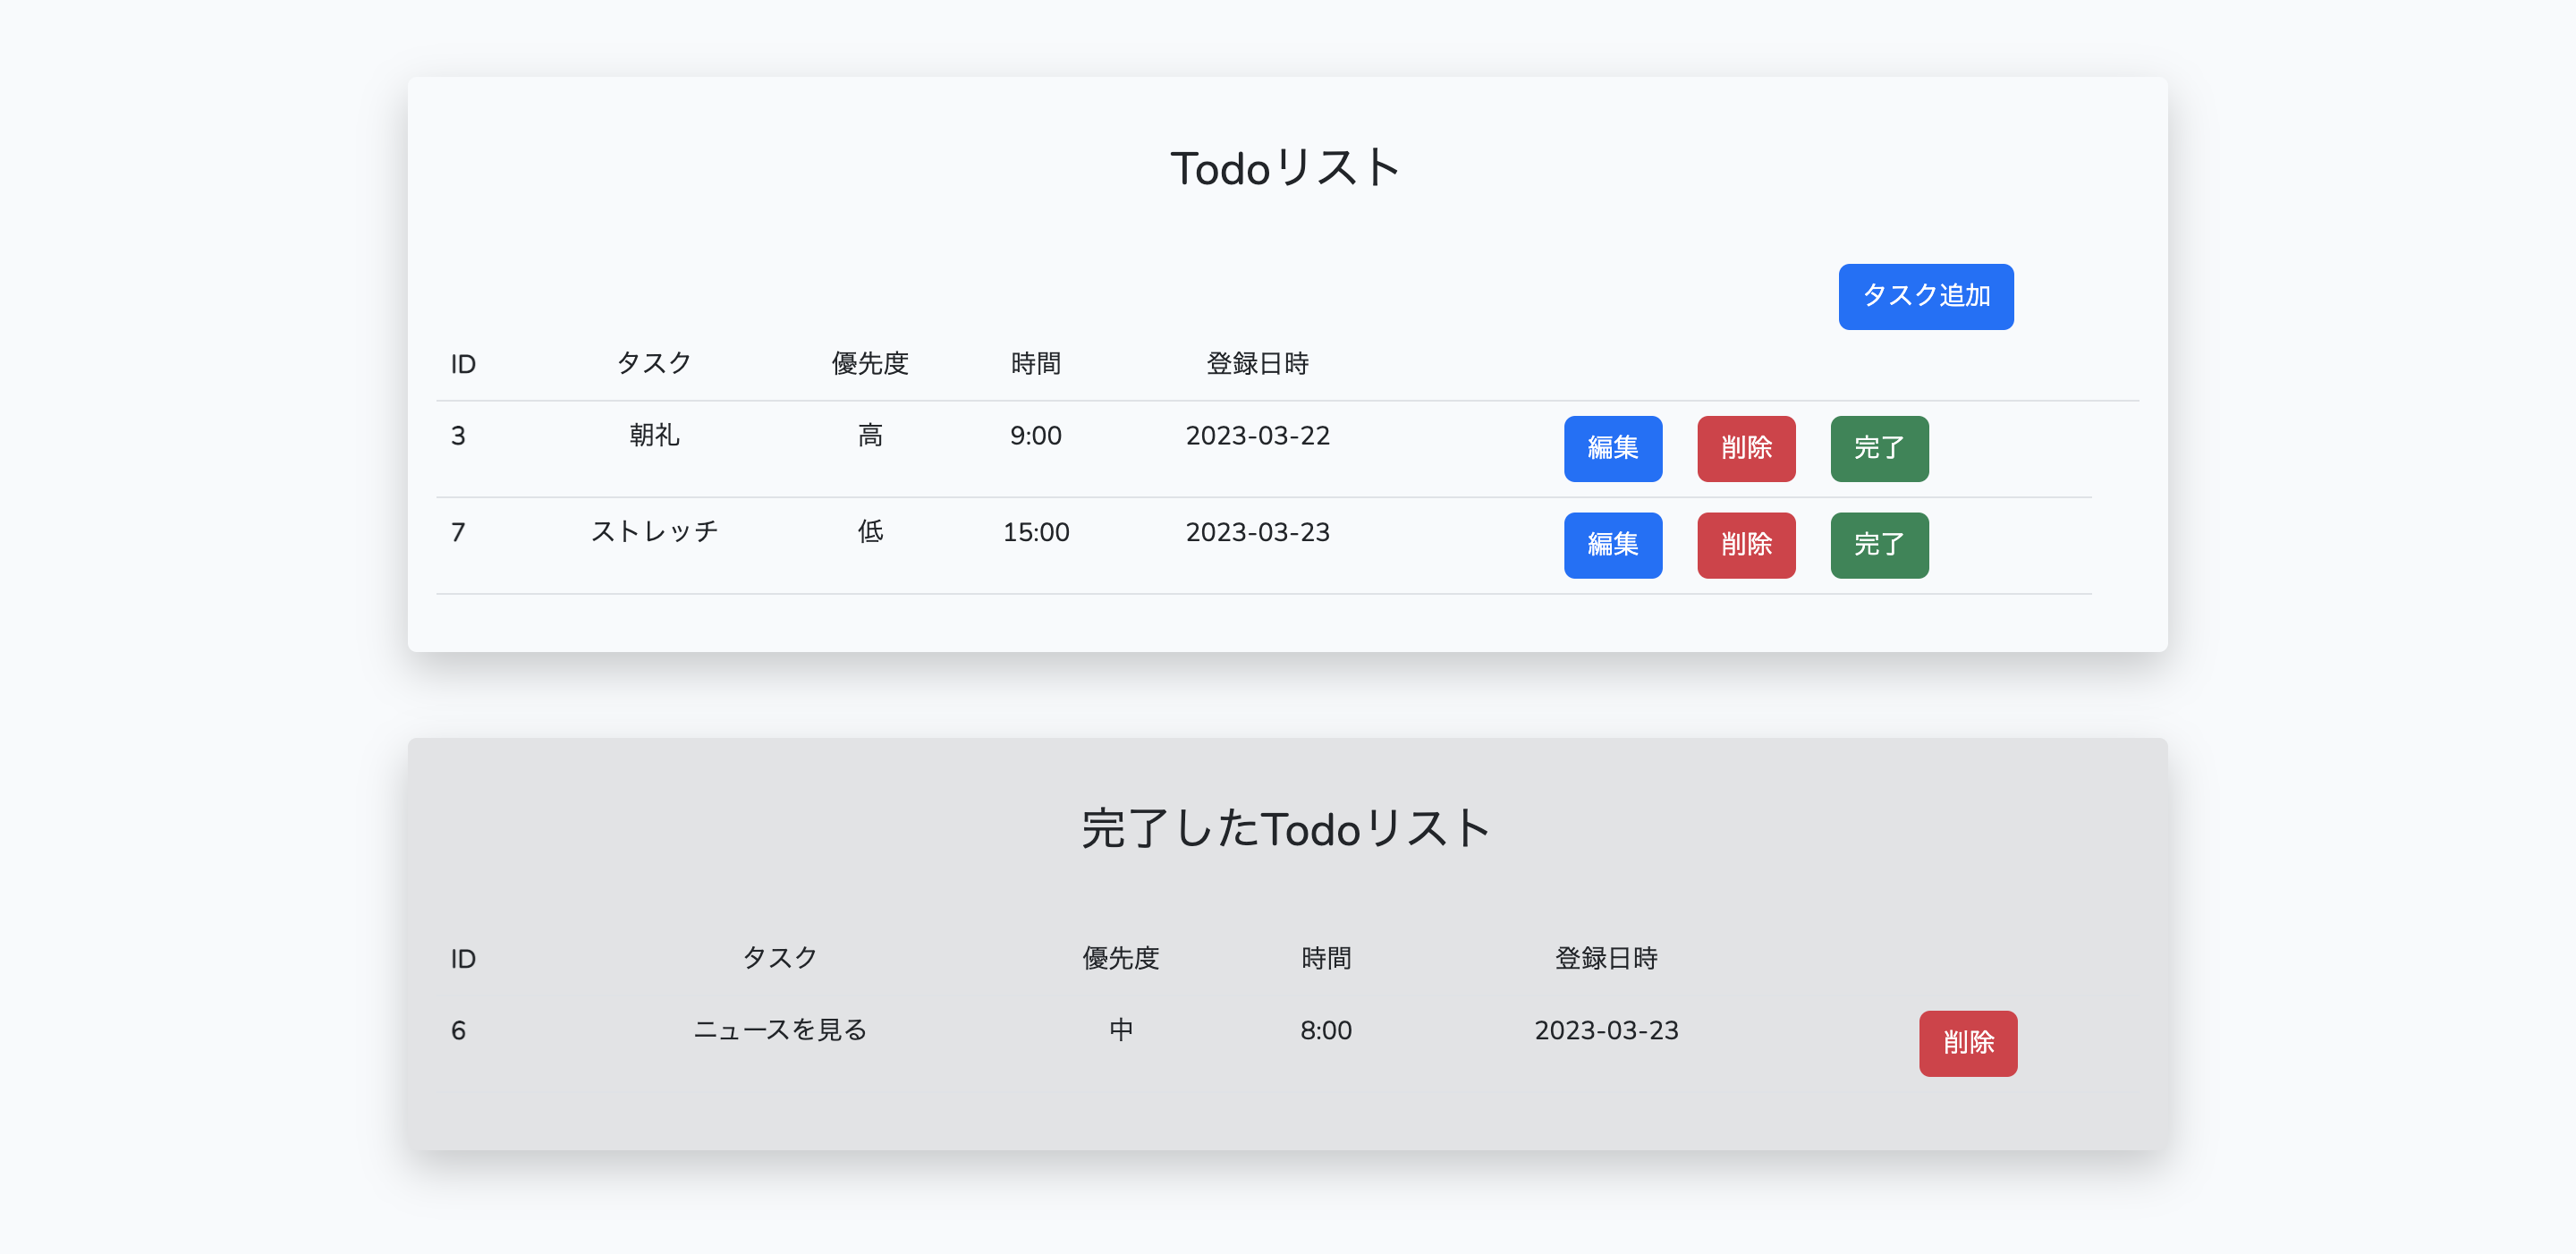Click the ID header in Todo list
2576x1254 pixels.
(x=462, y=364)
